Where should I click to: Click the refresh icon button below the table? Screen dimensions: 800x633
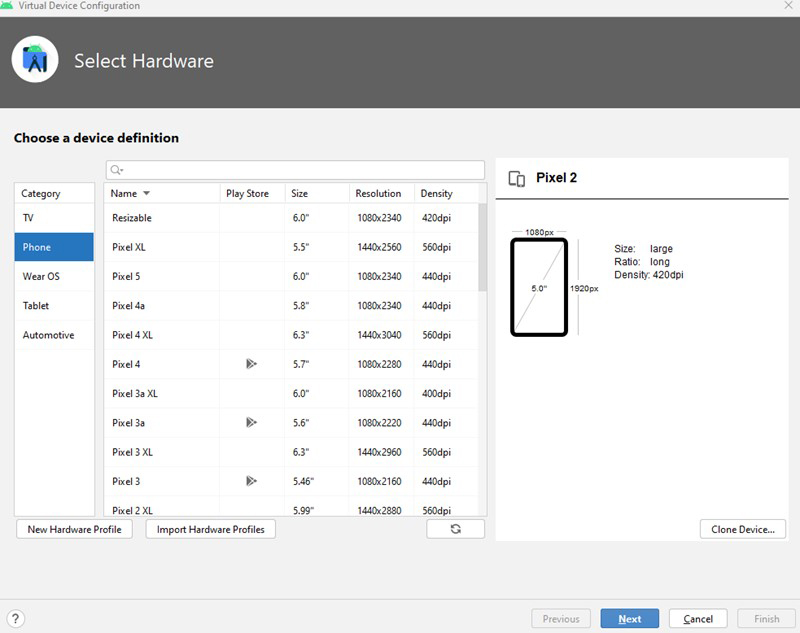[x=455, y=529]
